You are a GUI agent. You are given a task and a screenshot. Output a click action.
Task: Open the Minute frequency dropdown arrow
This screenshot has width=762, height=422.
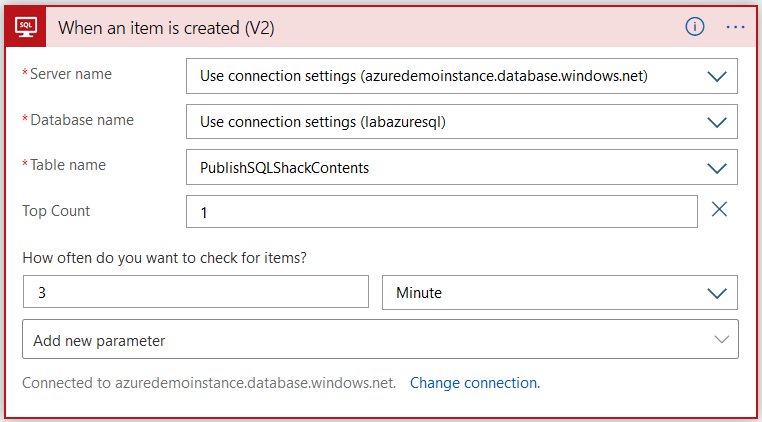(x=716, y=293)
